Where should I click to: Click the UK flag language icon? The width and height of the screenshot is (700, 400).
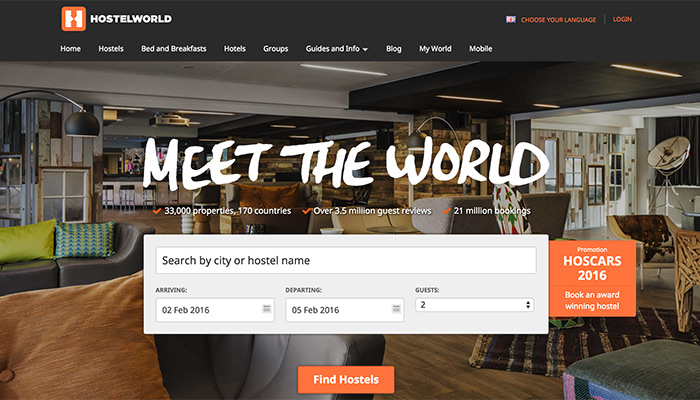[x=511, y=20]
